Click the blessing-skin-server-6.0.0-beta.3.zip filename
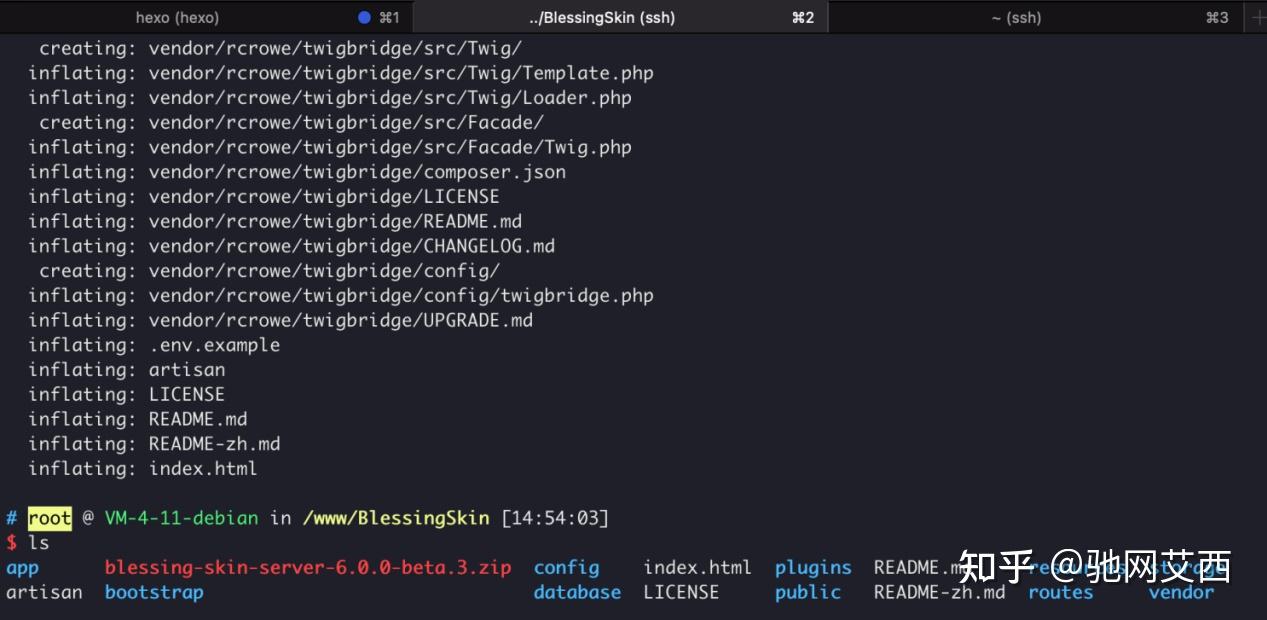Screen dimensions: 1267x620 coord(308,568)
